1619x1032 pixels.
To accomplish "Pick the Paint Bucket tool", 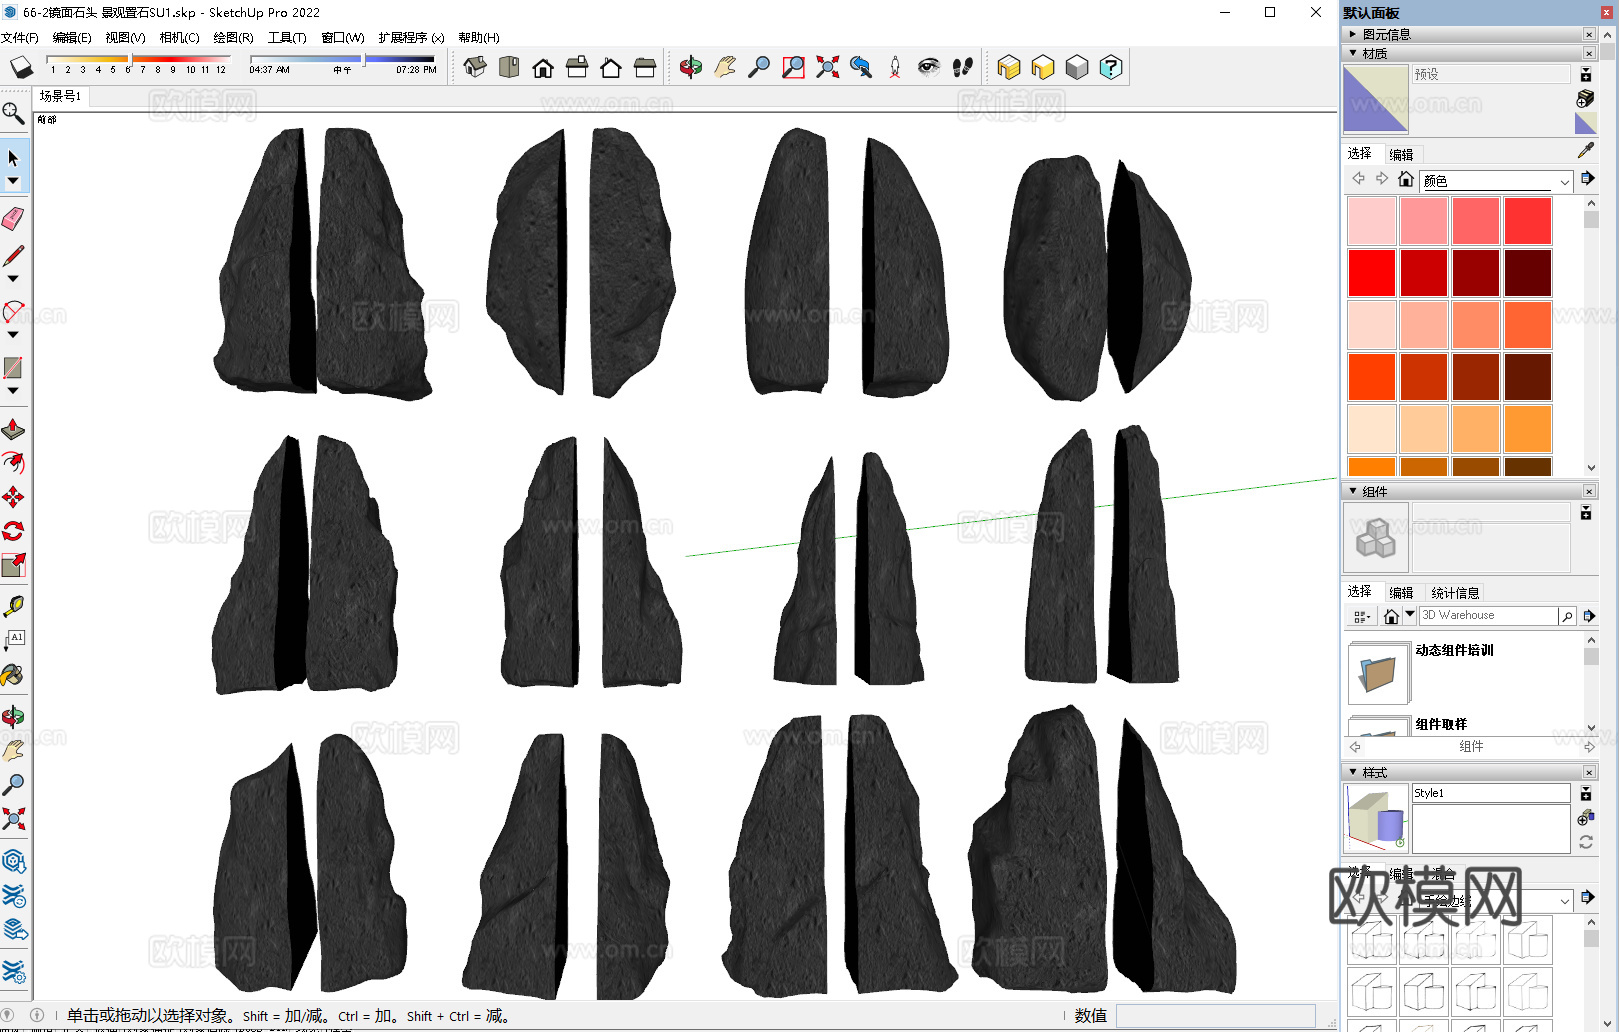I will coord(13,676).
